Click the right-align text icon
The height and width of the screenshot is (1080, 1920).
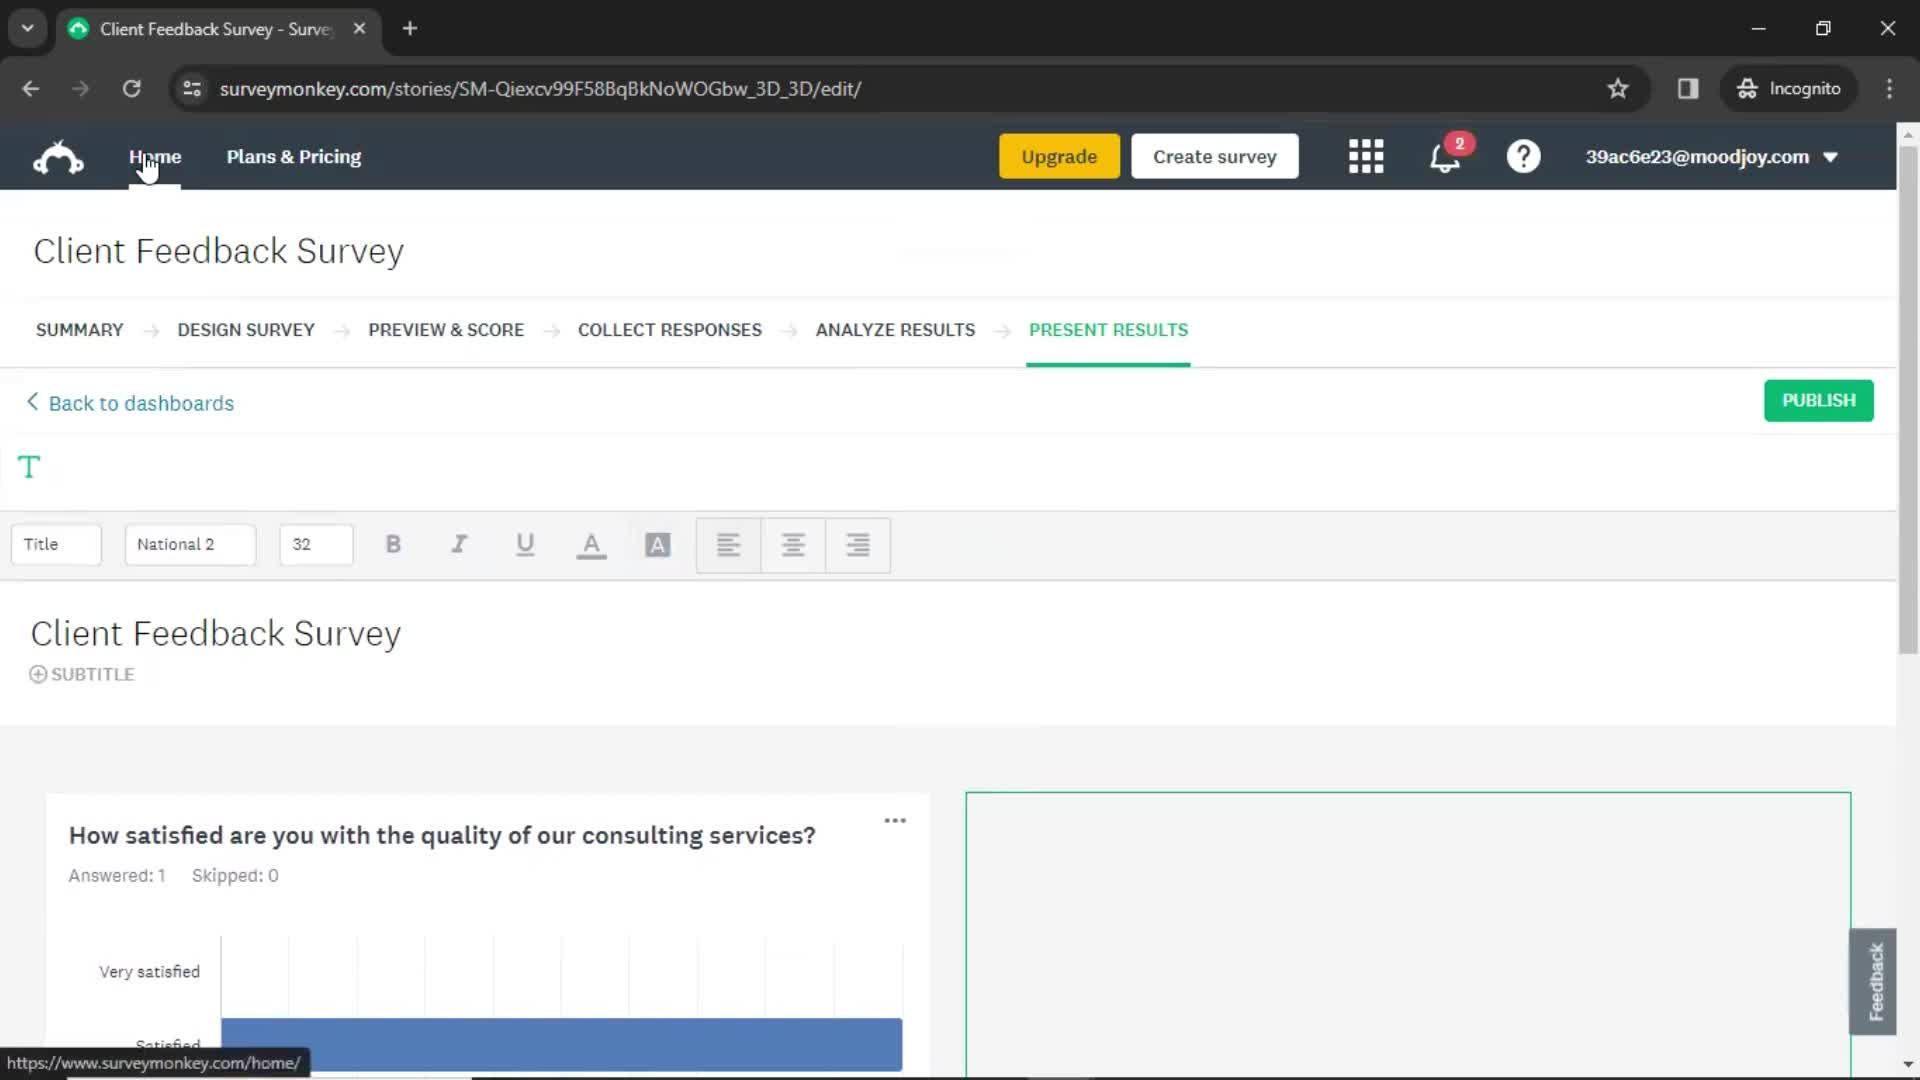857,545
